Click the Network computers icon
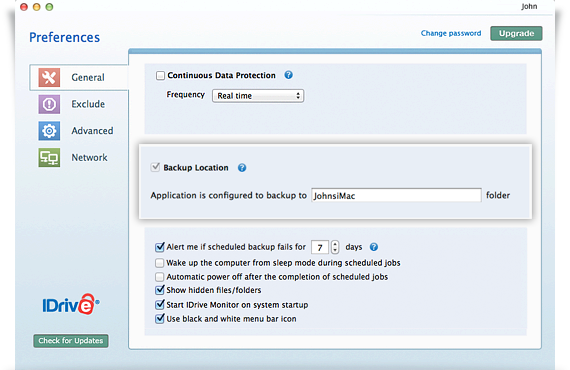Screen dimensions: 570x370 pos(49,157)
